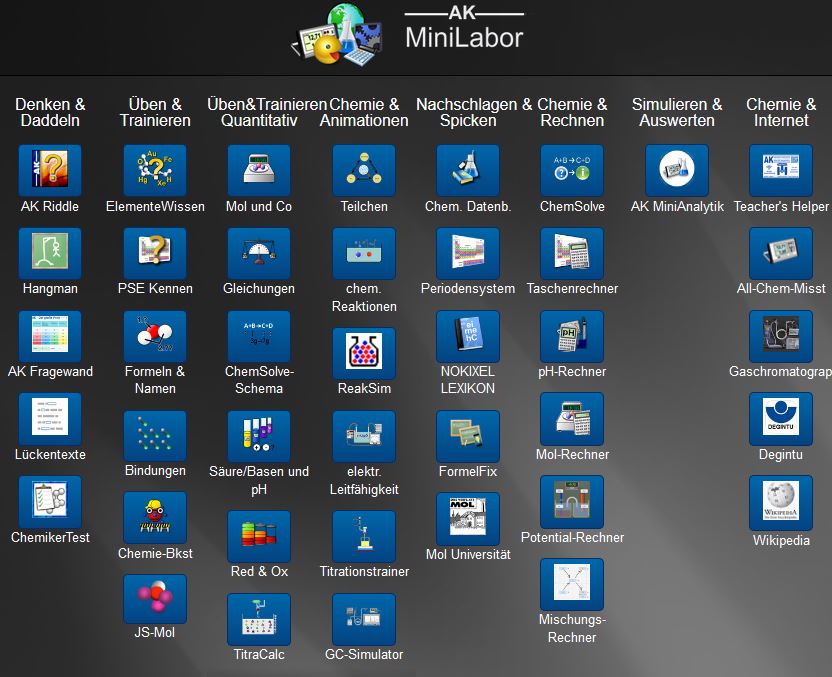Click the Wikipedia text label
The image size is (832, 677).
(781, 541)
